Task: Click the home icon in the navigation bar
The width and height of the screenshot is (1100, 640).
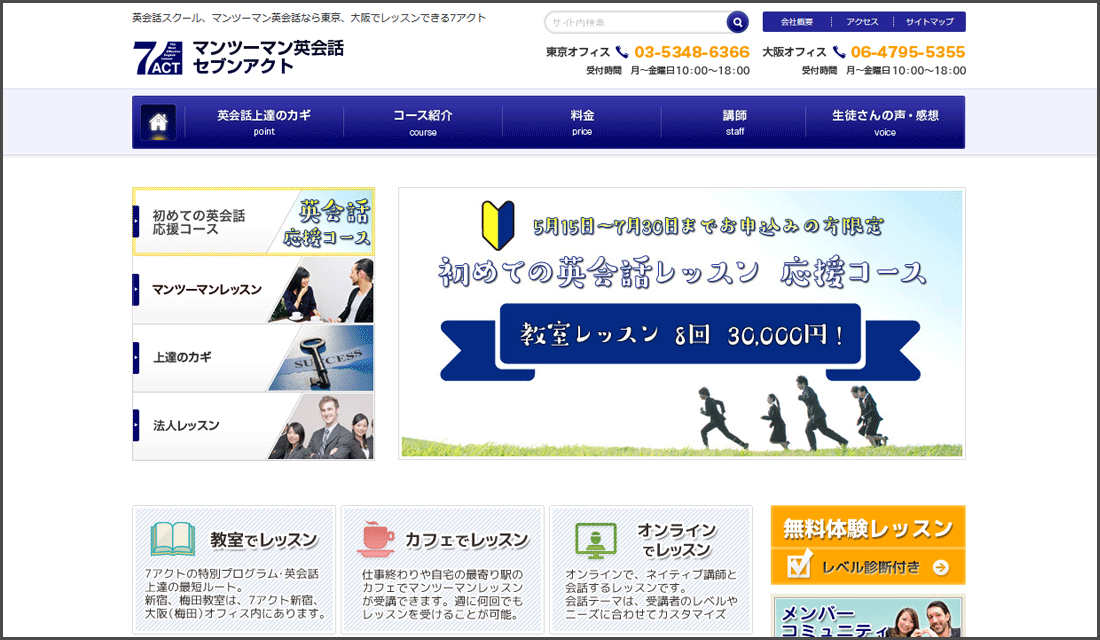Action: click(x=157, y=122)
